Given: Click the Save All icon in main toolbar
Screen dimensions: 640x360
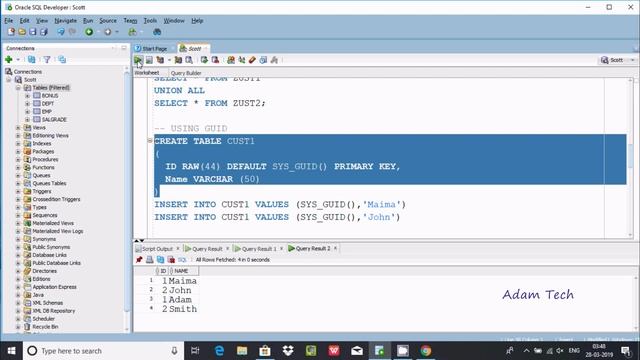Looking at the screenshot, I should point(44,32).
